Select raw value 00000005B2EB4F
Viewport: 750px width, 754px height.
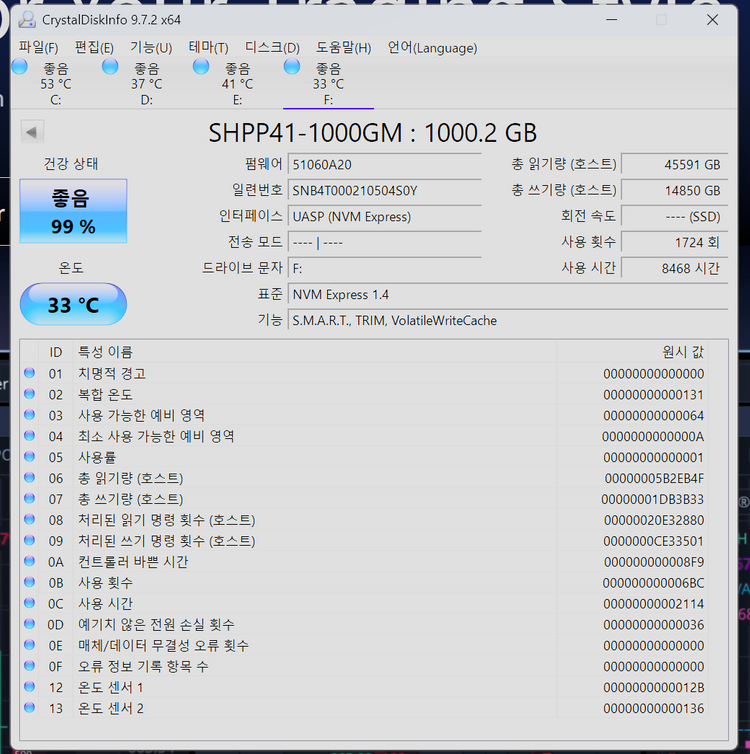tap(654, 478)
